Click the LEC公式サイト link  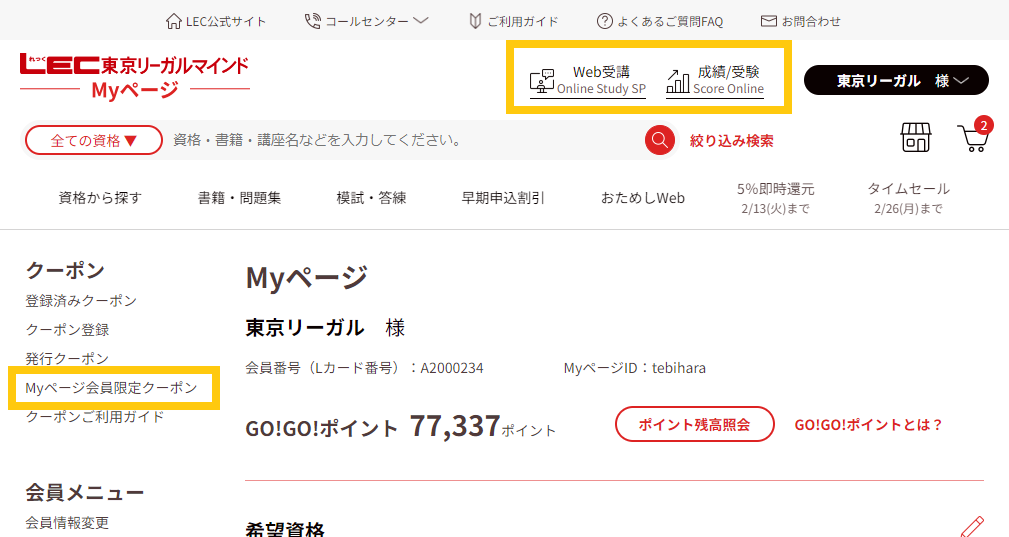point(225,21)
